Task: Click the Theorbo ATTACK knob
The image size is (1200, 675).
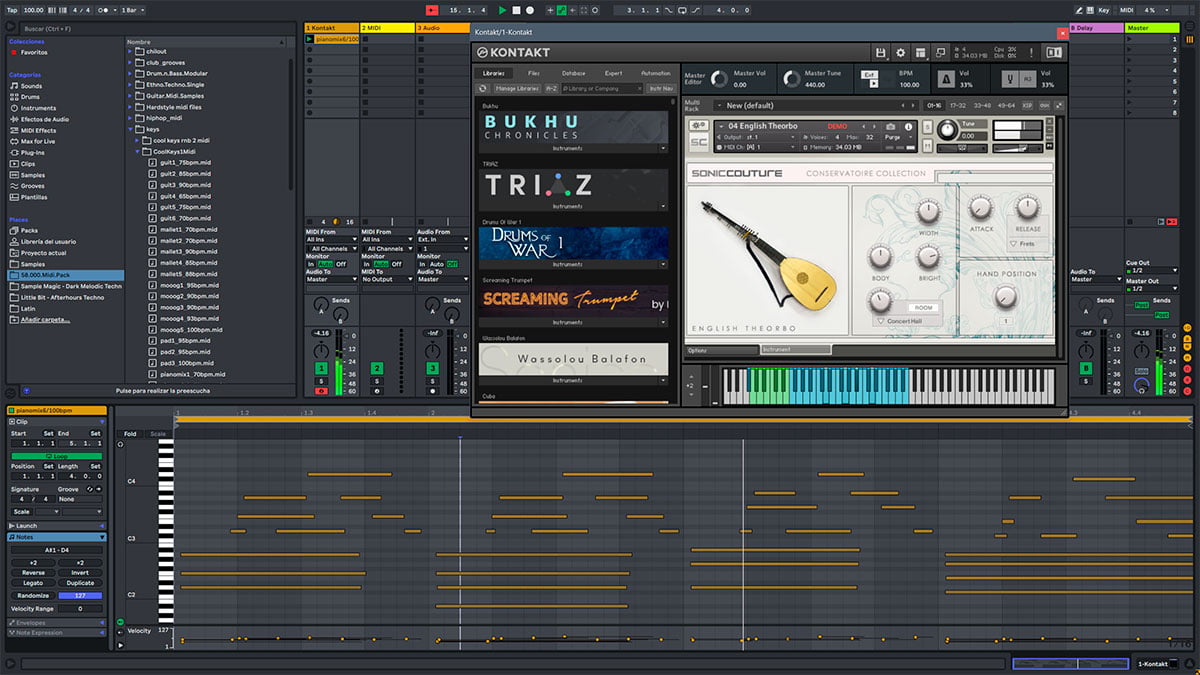Action: (x=980, y=207)
